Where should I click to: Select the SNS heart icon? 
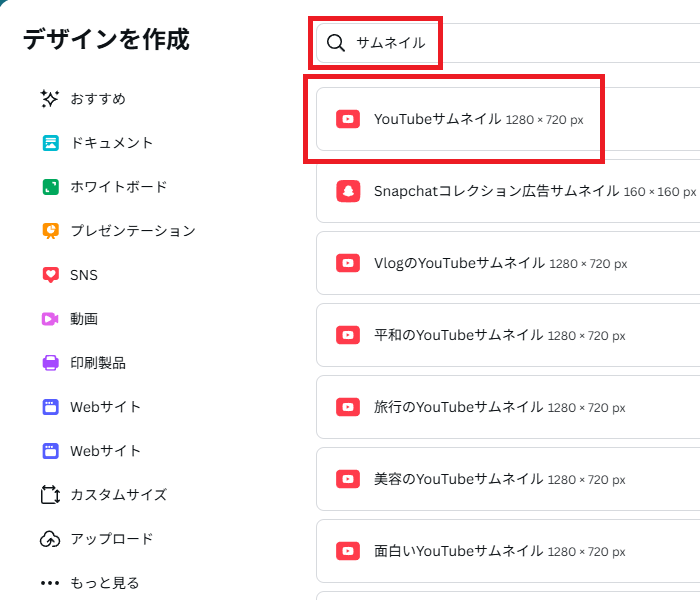coord(50,275)
